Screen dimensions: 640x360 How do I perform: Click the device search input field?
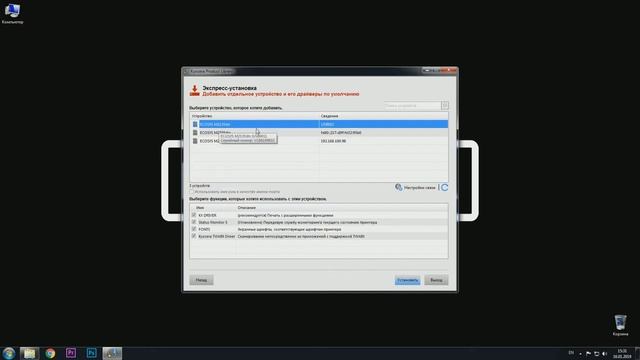(412, 106)
